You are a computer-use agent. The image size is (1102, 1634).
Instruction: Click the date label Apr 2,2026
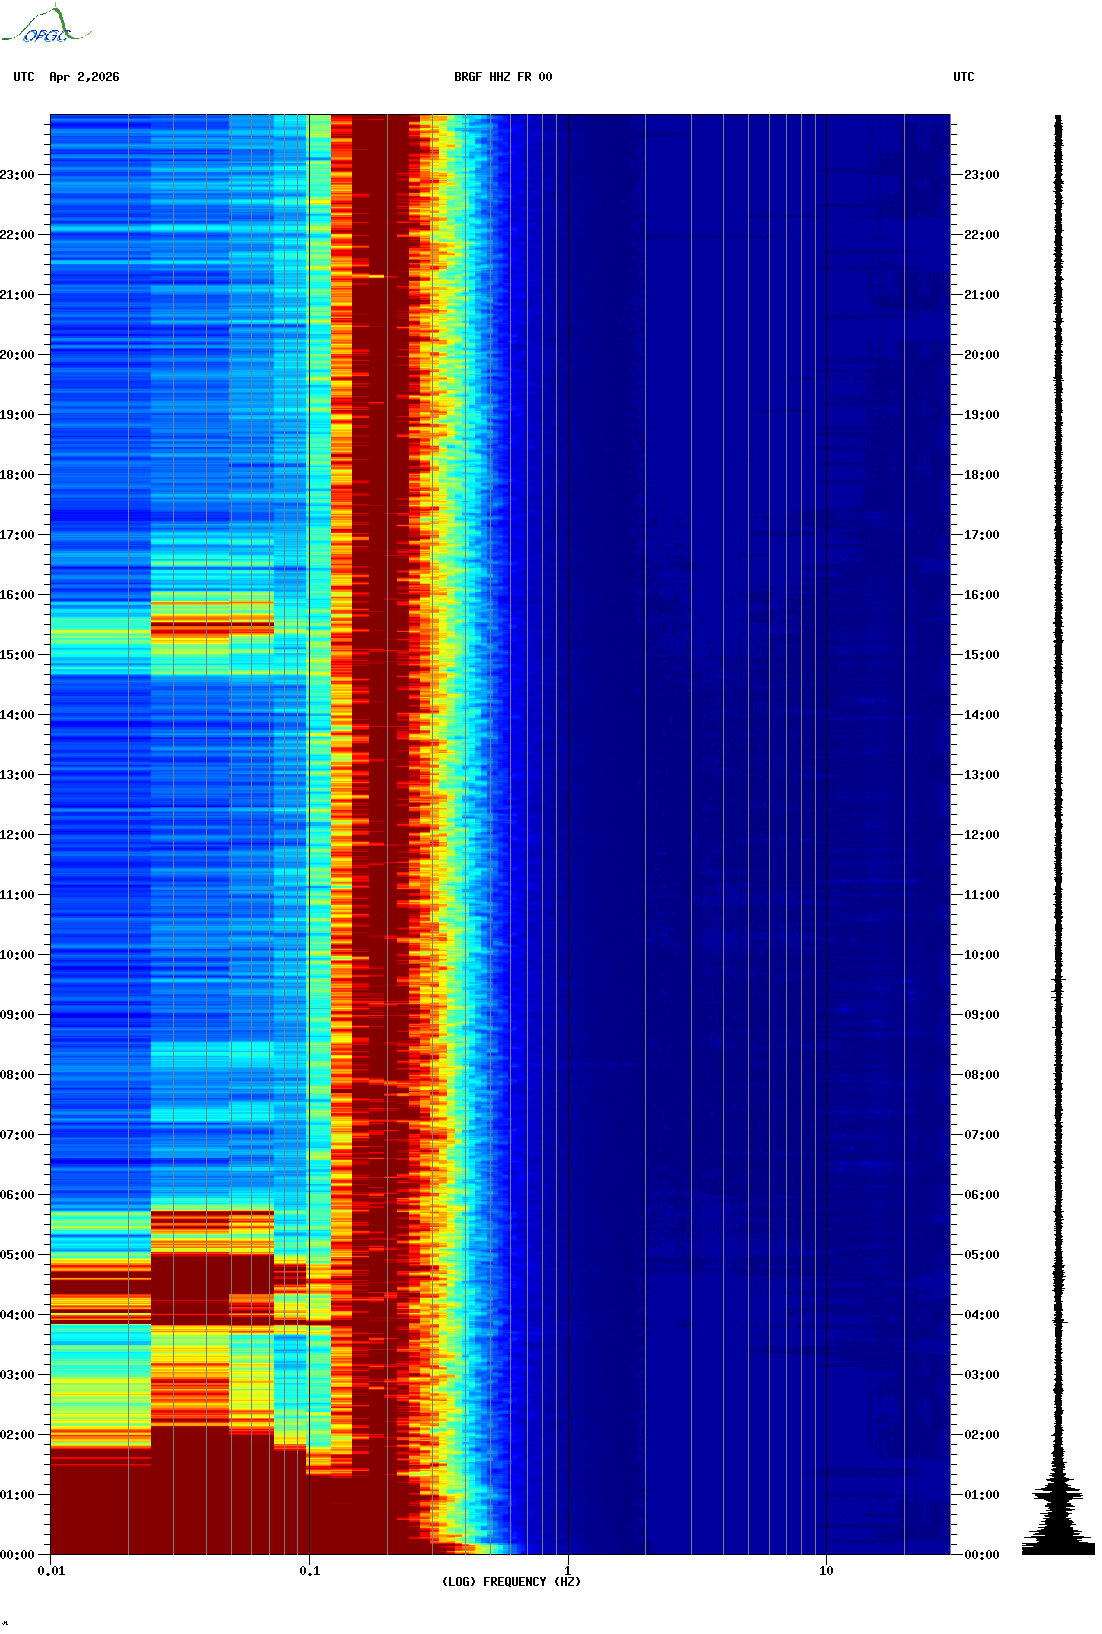84,77
